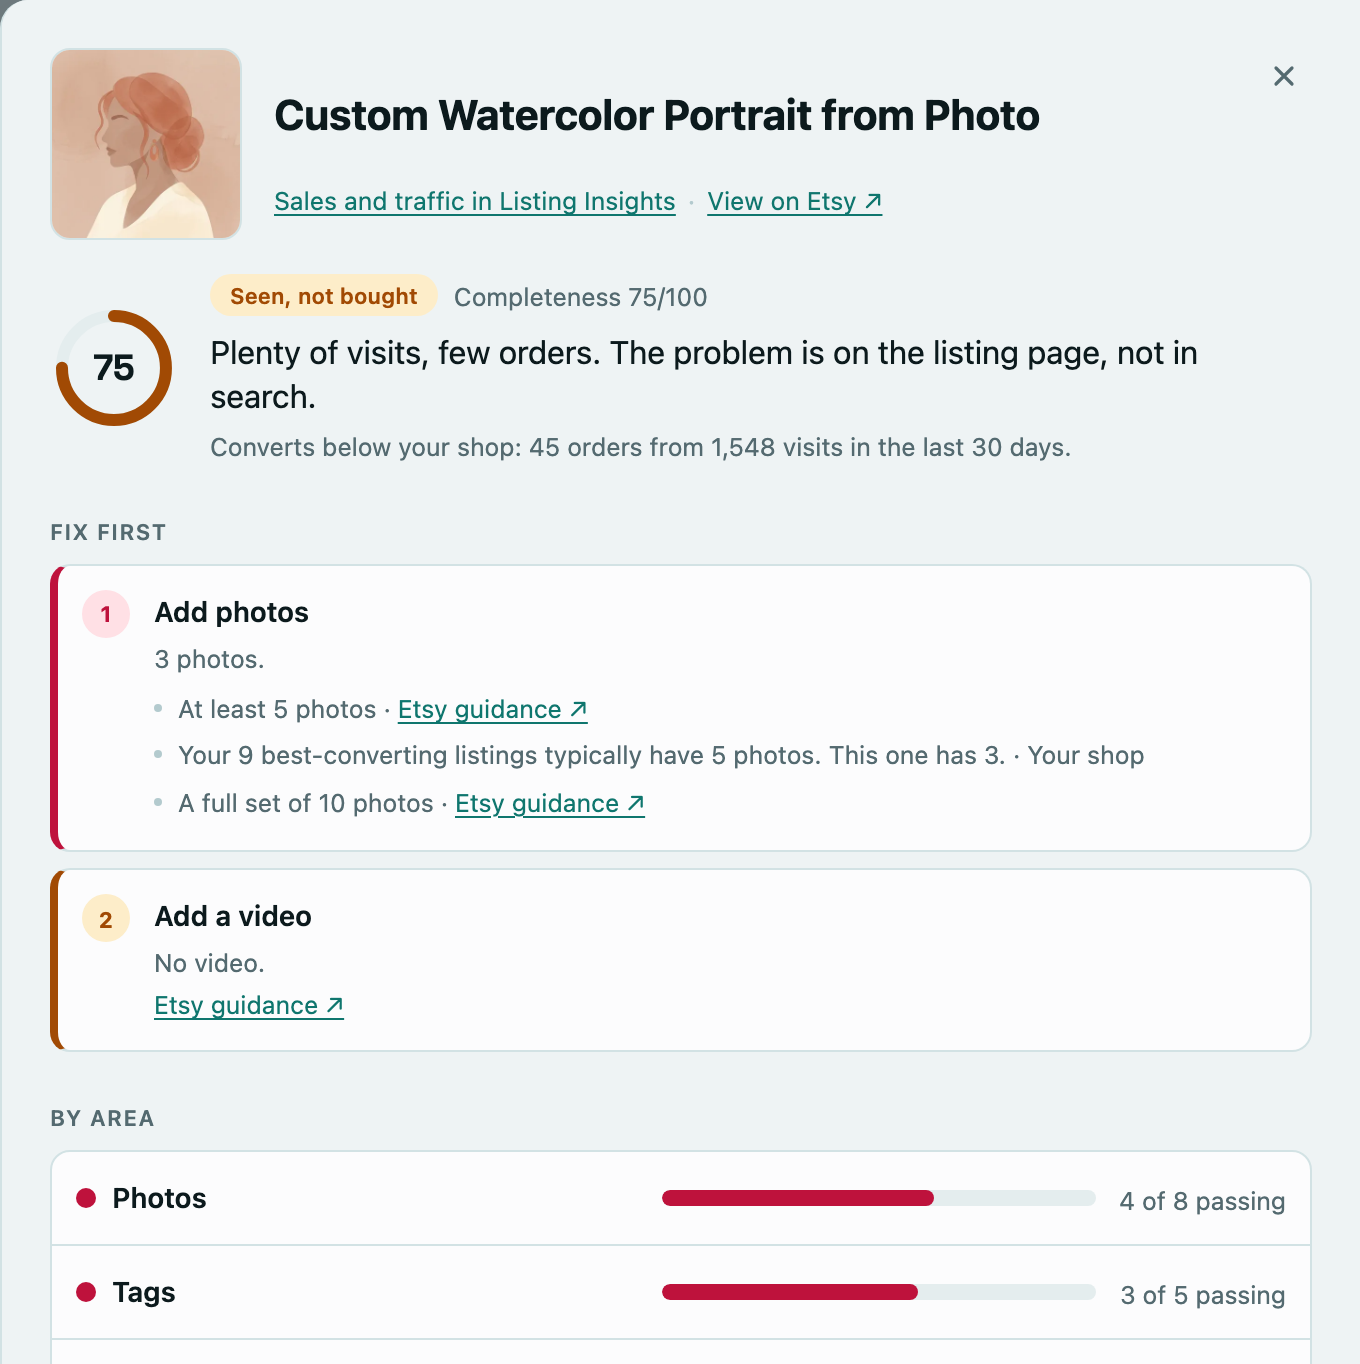
Task: Open Etsy guidance for full set of 10 photos
Action: click(550, 803)
